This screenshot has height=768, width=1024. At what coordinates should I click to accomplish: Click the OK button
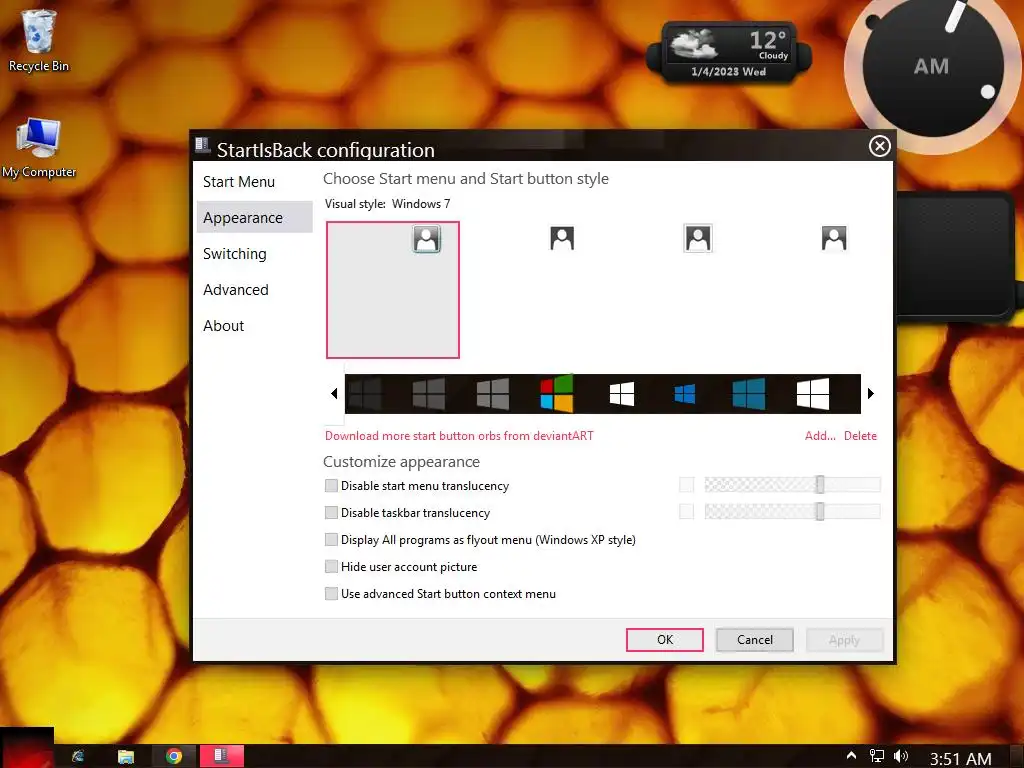pyautogui.click(x=665, y=640)
